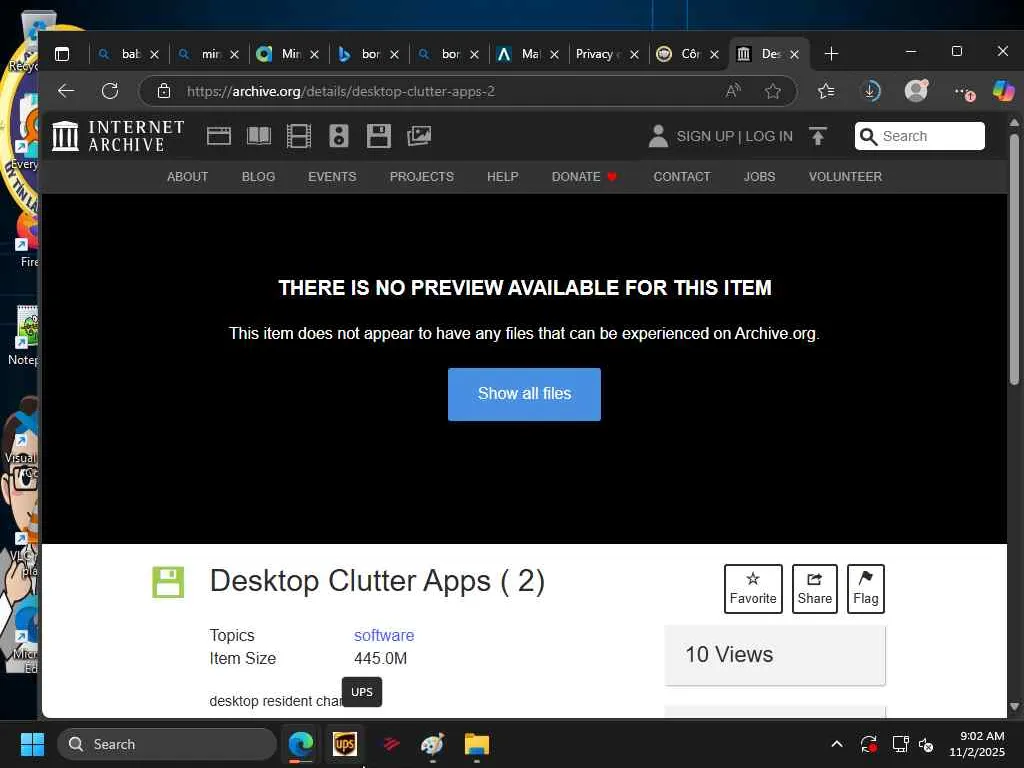Open the JOBS menu item

[760, 176]
